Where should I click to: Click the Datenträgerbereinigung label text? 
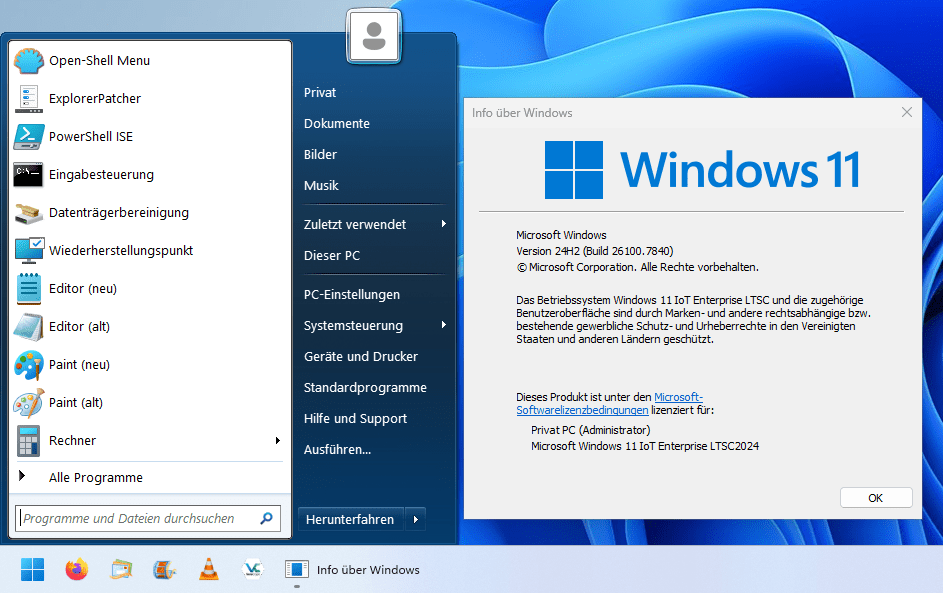(119, 213)
